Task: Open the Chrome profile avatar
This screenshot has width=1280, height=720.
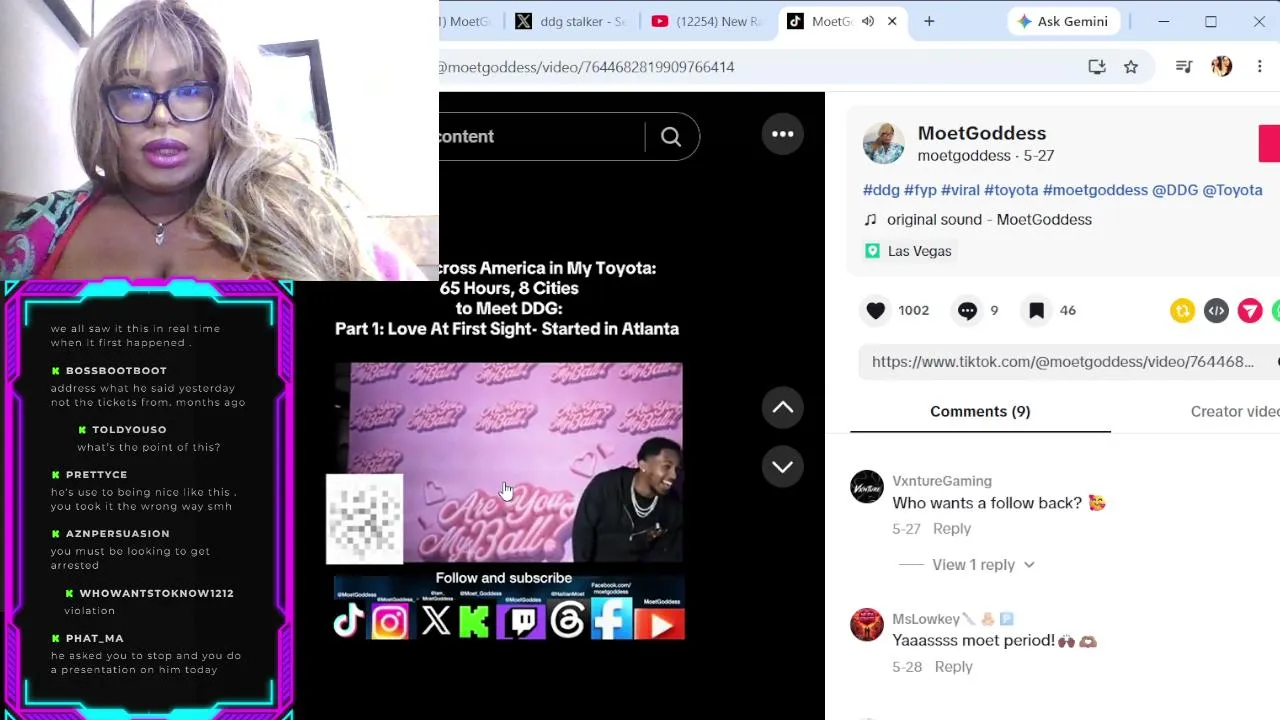Action: [1221, 66]
